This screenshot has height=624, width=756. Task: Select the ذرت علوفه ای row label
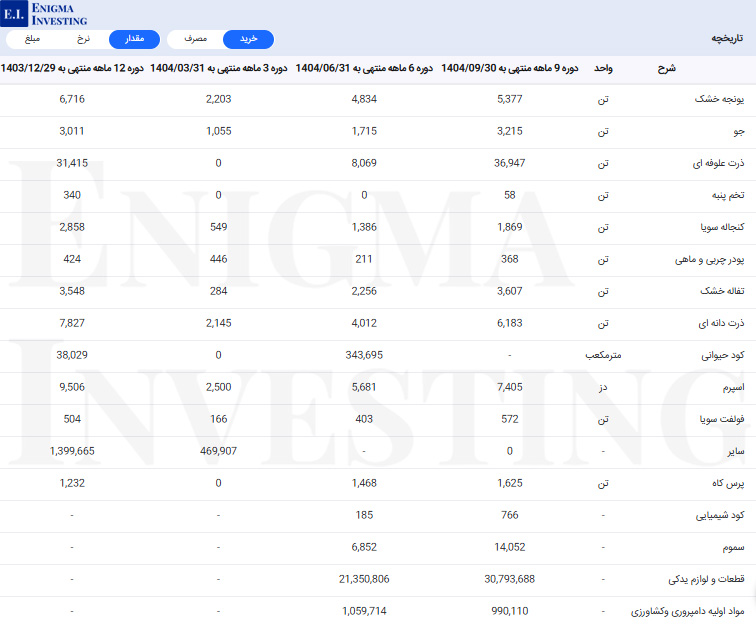716,164
